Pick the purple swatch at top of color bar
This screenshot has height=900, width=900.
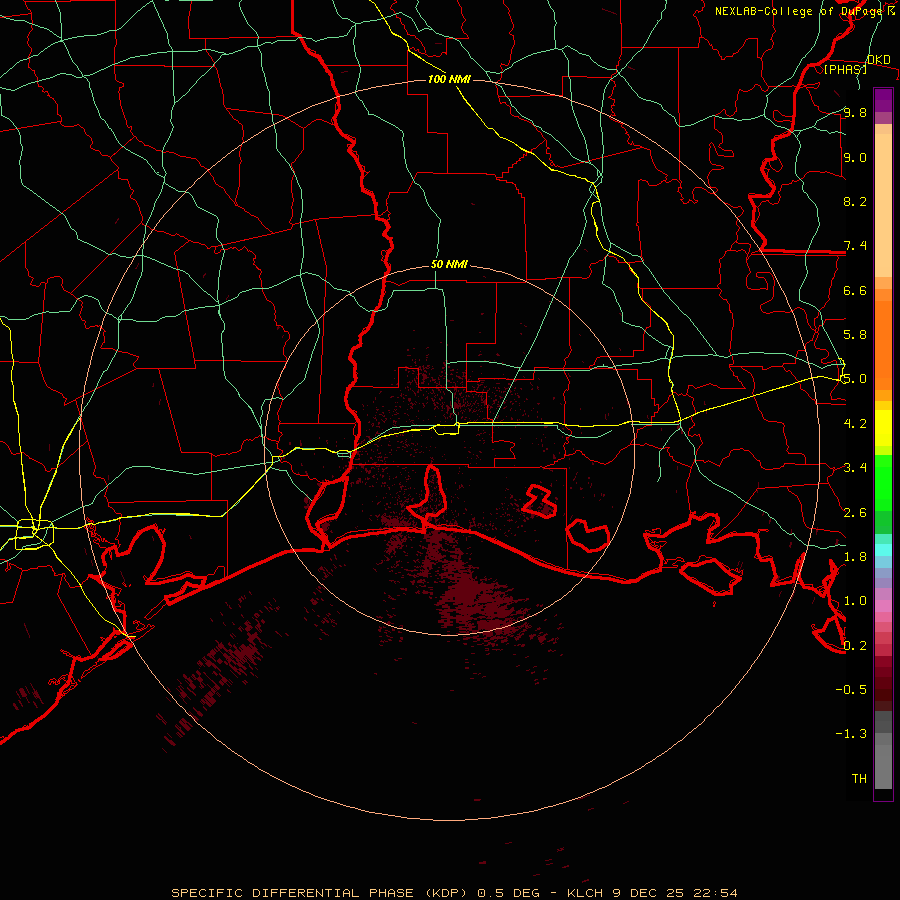[x=883, y=100]
